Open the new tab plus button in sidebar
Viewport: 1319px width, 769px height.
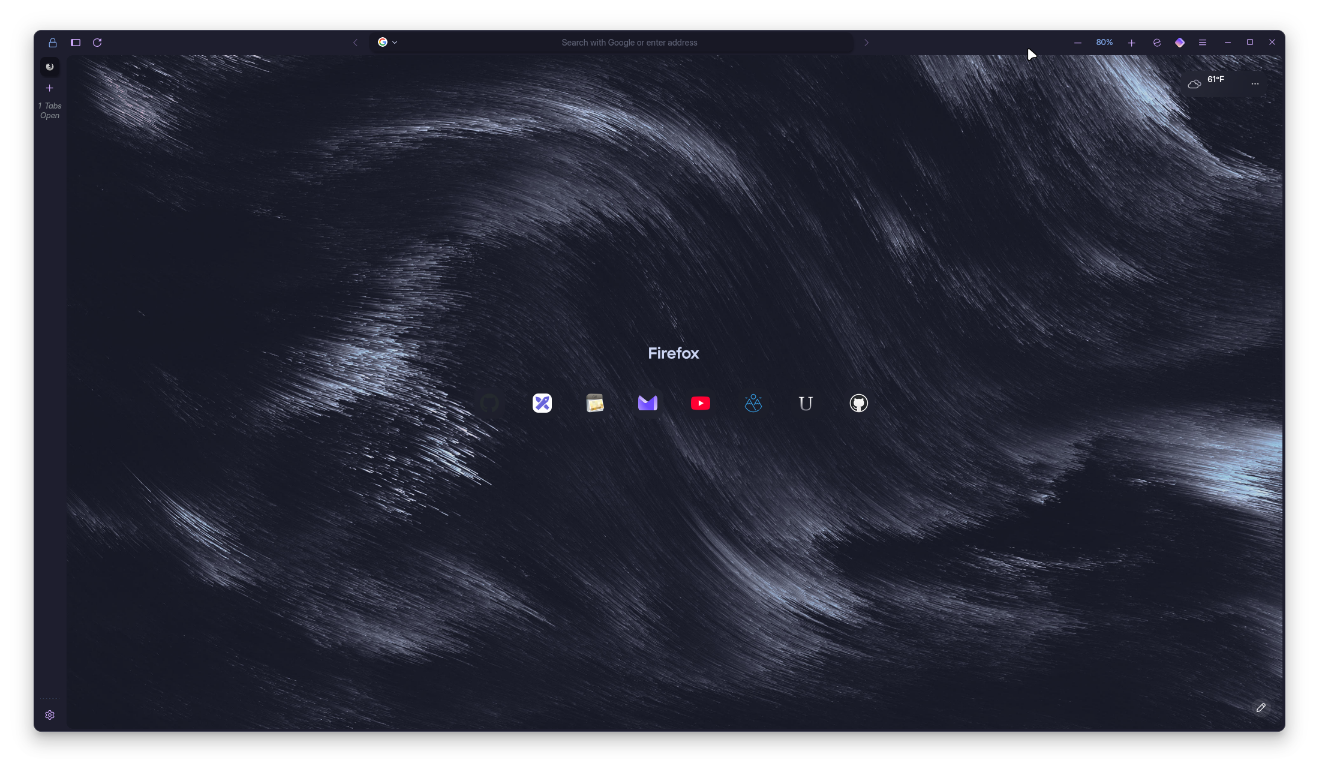coord(50,88)
